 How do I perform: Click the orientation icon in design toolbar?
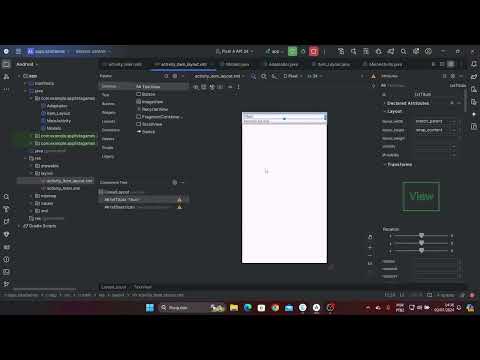pyautogui.click(x=264, y=76)
